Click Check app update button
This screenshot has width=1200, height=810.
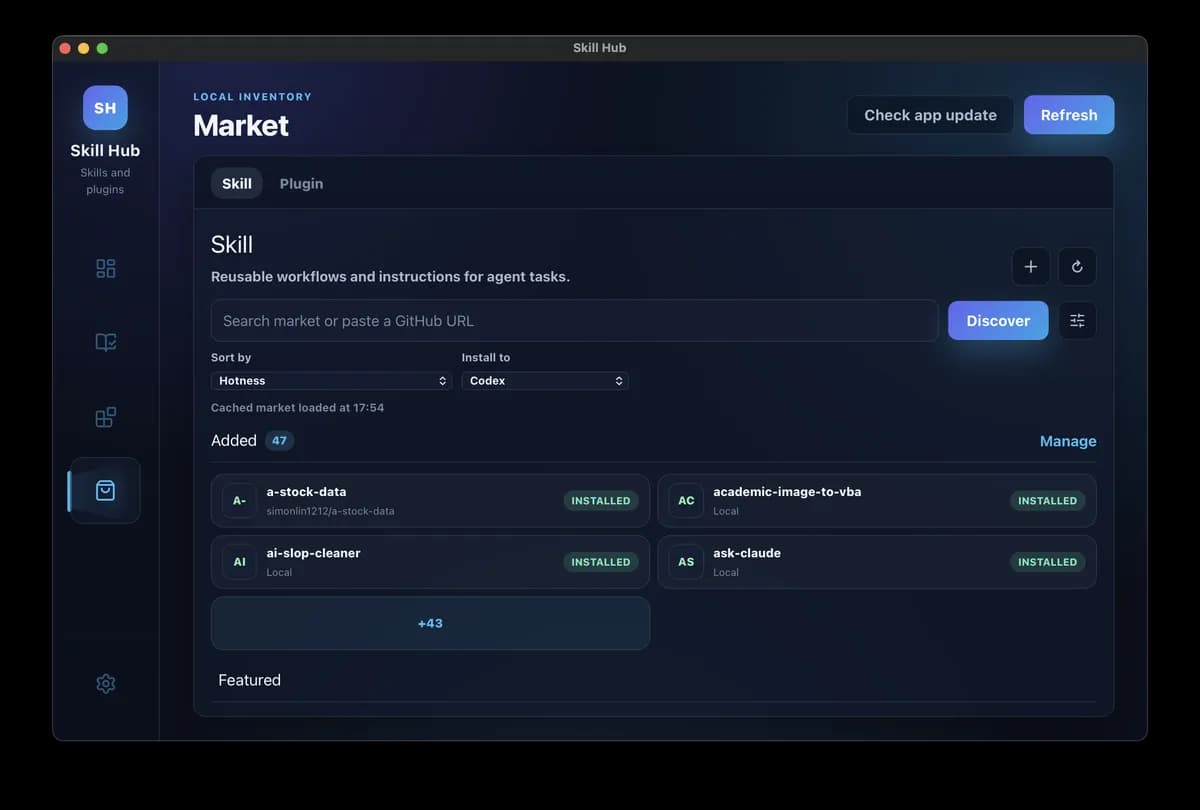930,115
